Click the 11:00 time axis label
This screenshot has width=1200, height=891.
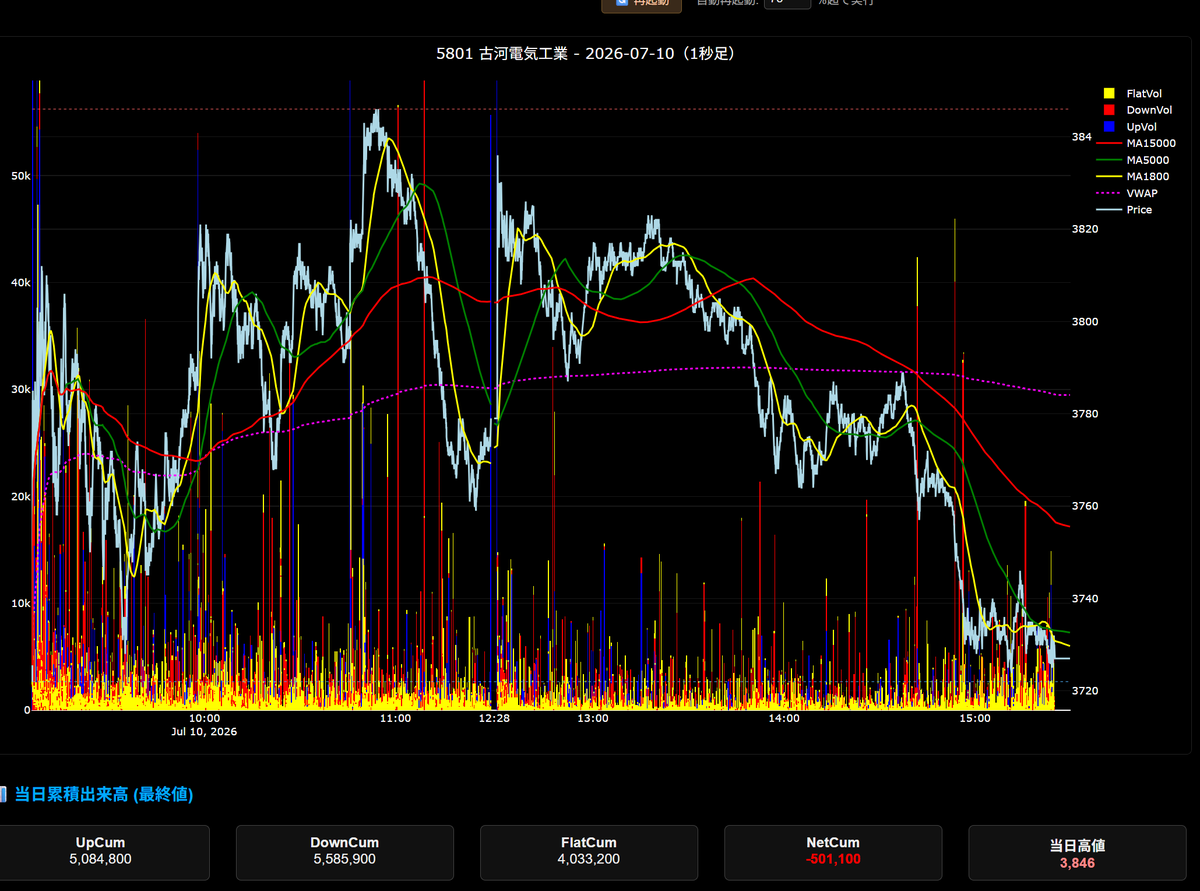(x=395, y=718)
